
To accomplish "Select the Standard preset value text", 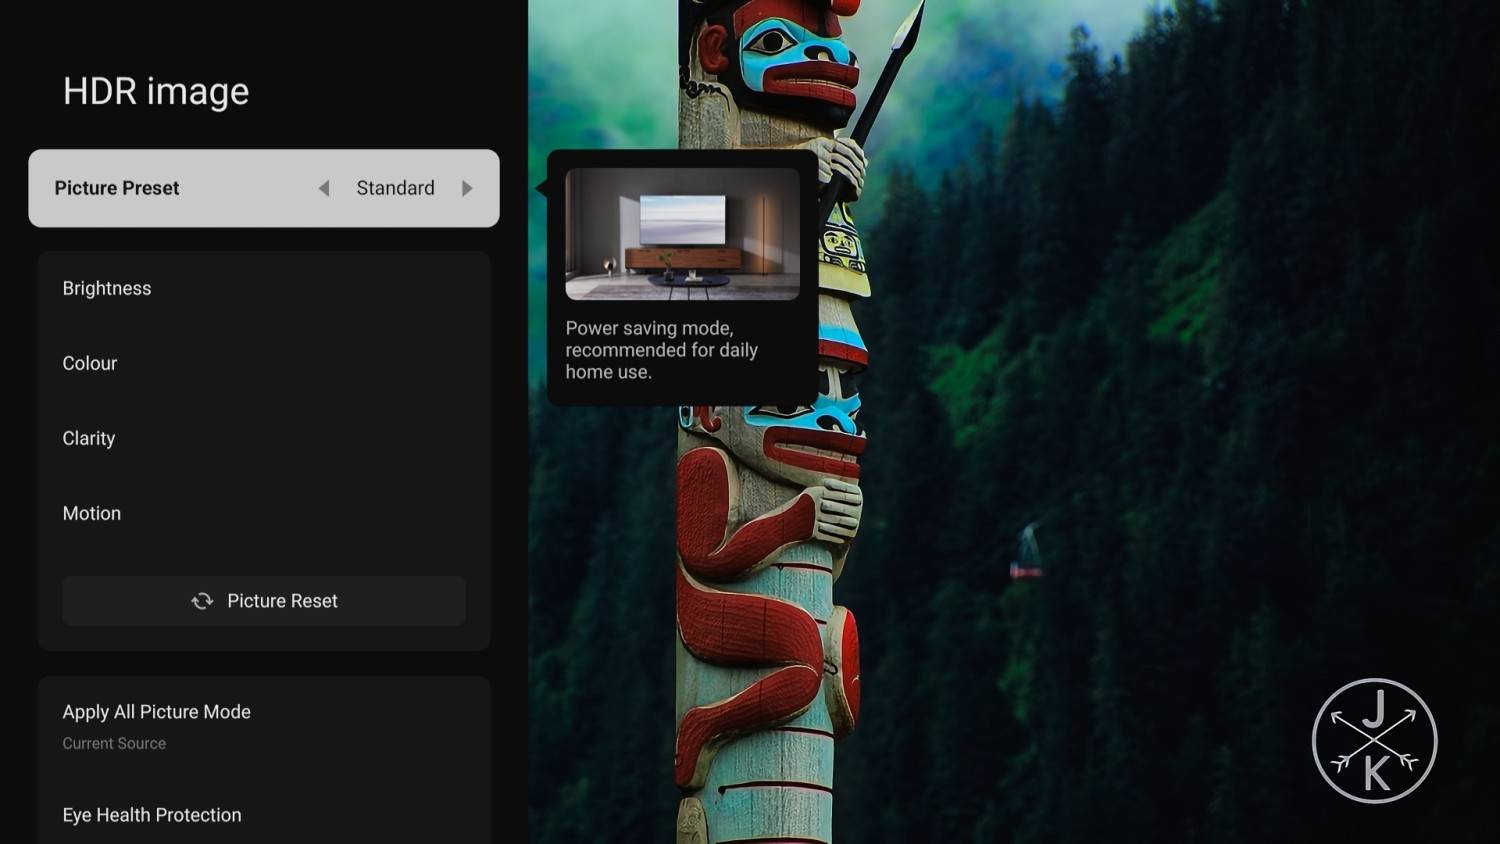I will click(395, 188).
